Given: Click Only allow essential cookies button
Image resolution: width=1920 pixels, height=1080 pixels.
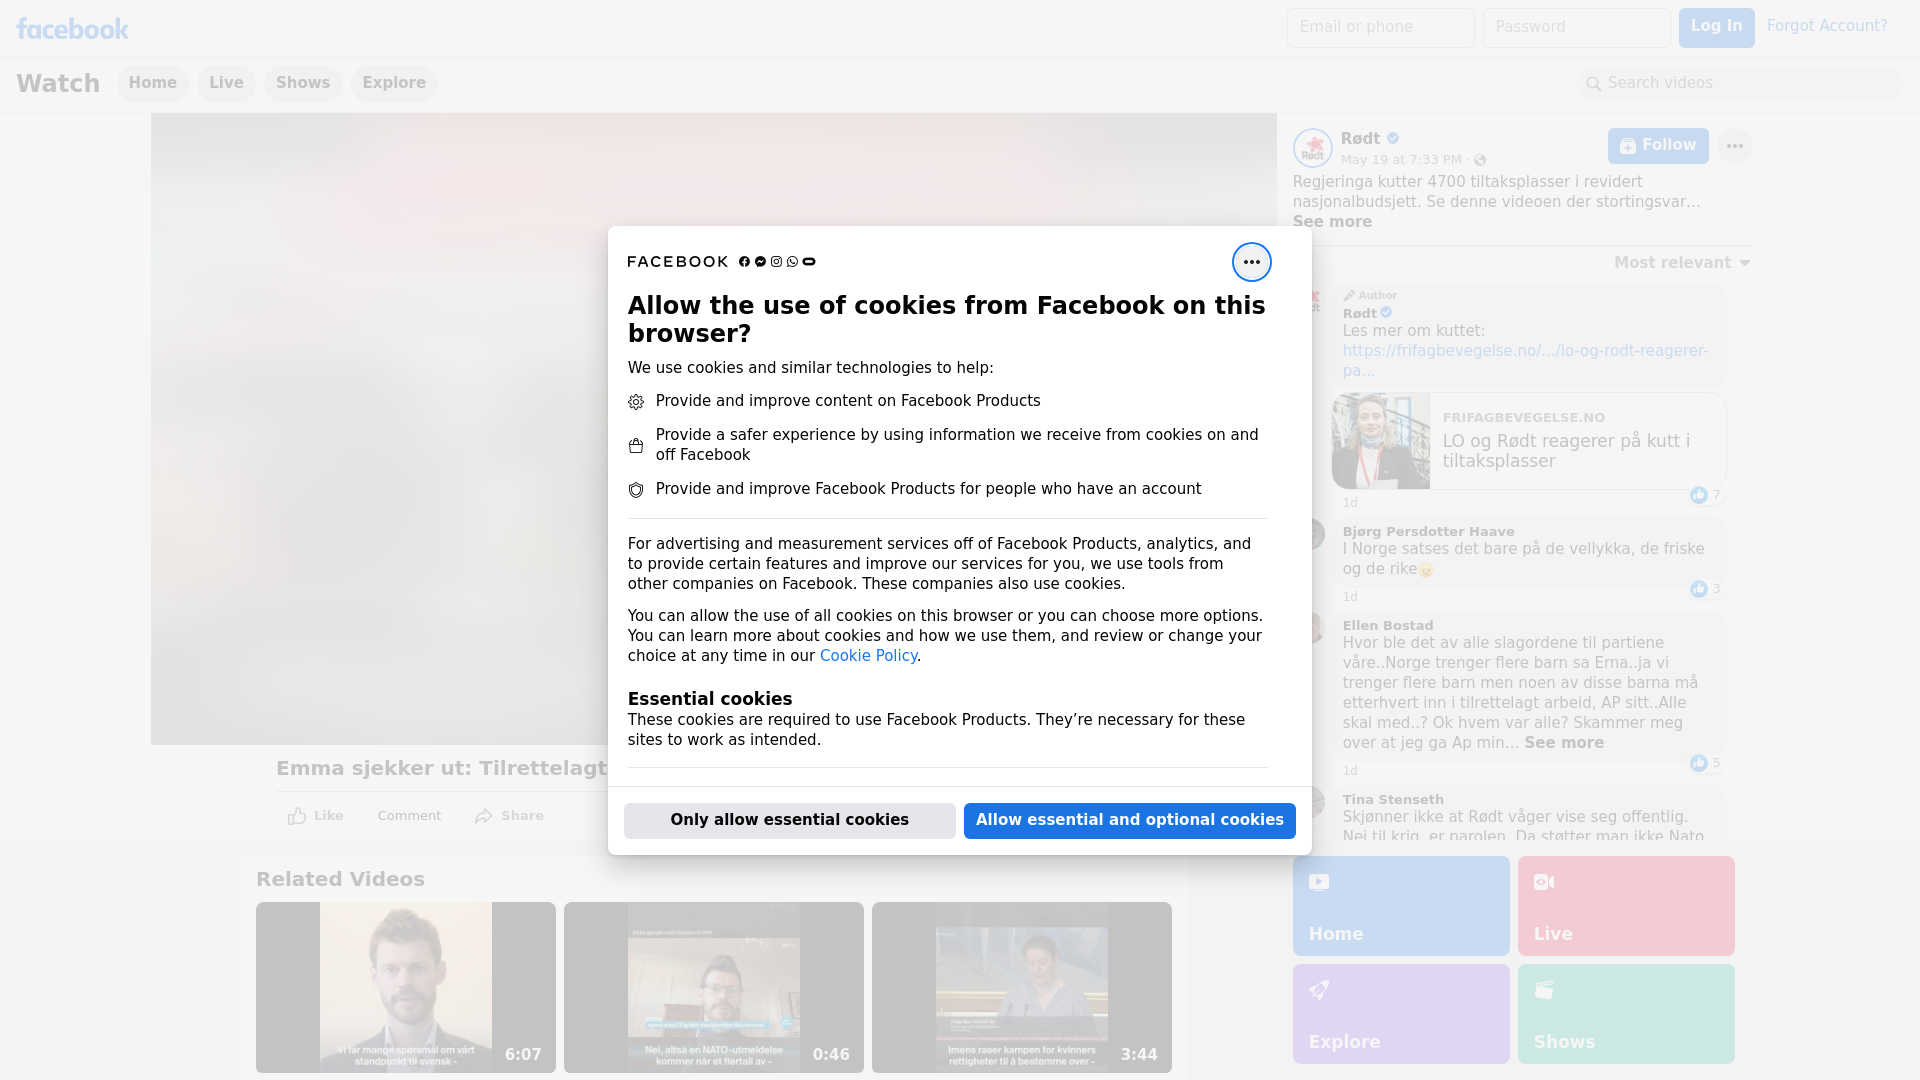Looking at the screenshot, I should click(789, 820).
